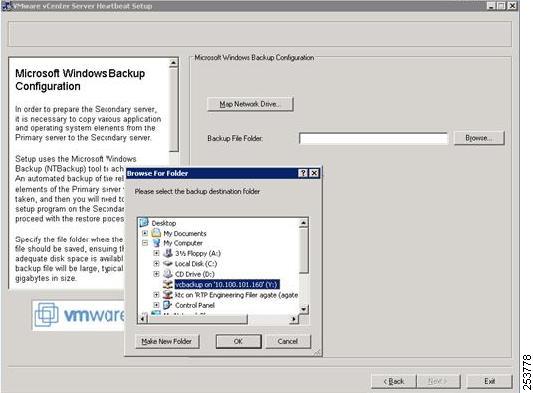Go Back in the setup wizard
This screenshot has width=533, height=393.
394,381
